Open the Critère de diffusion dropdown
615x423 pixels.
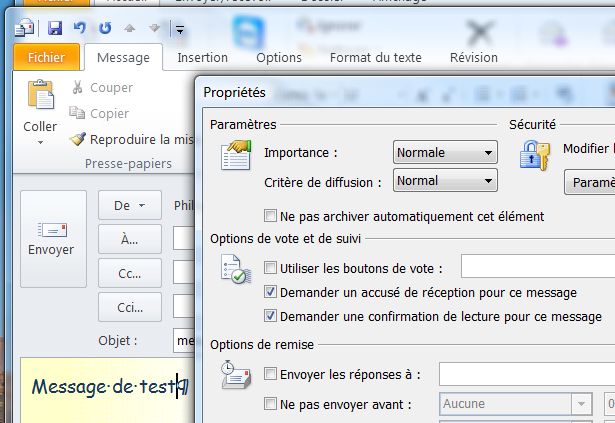pyautogui.click(x=445, y=181)
